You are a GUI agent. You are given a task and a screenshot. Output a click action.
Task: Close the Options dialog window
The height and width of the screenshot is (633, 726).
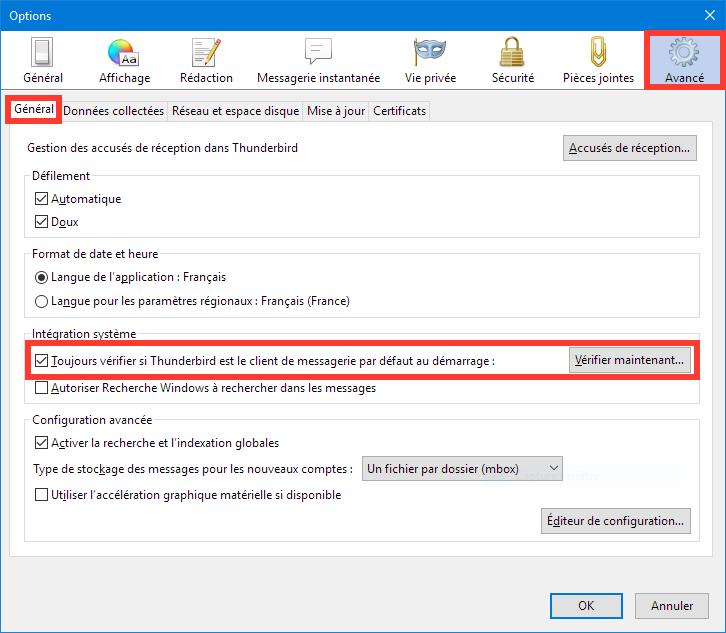[x=709, y=15]
